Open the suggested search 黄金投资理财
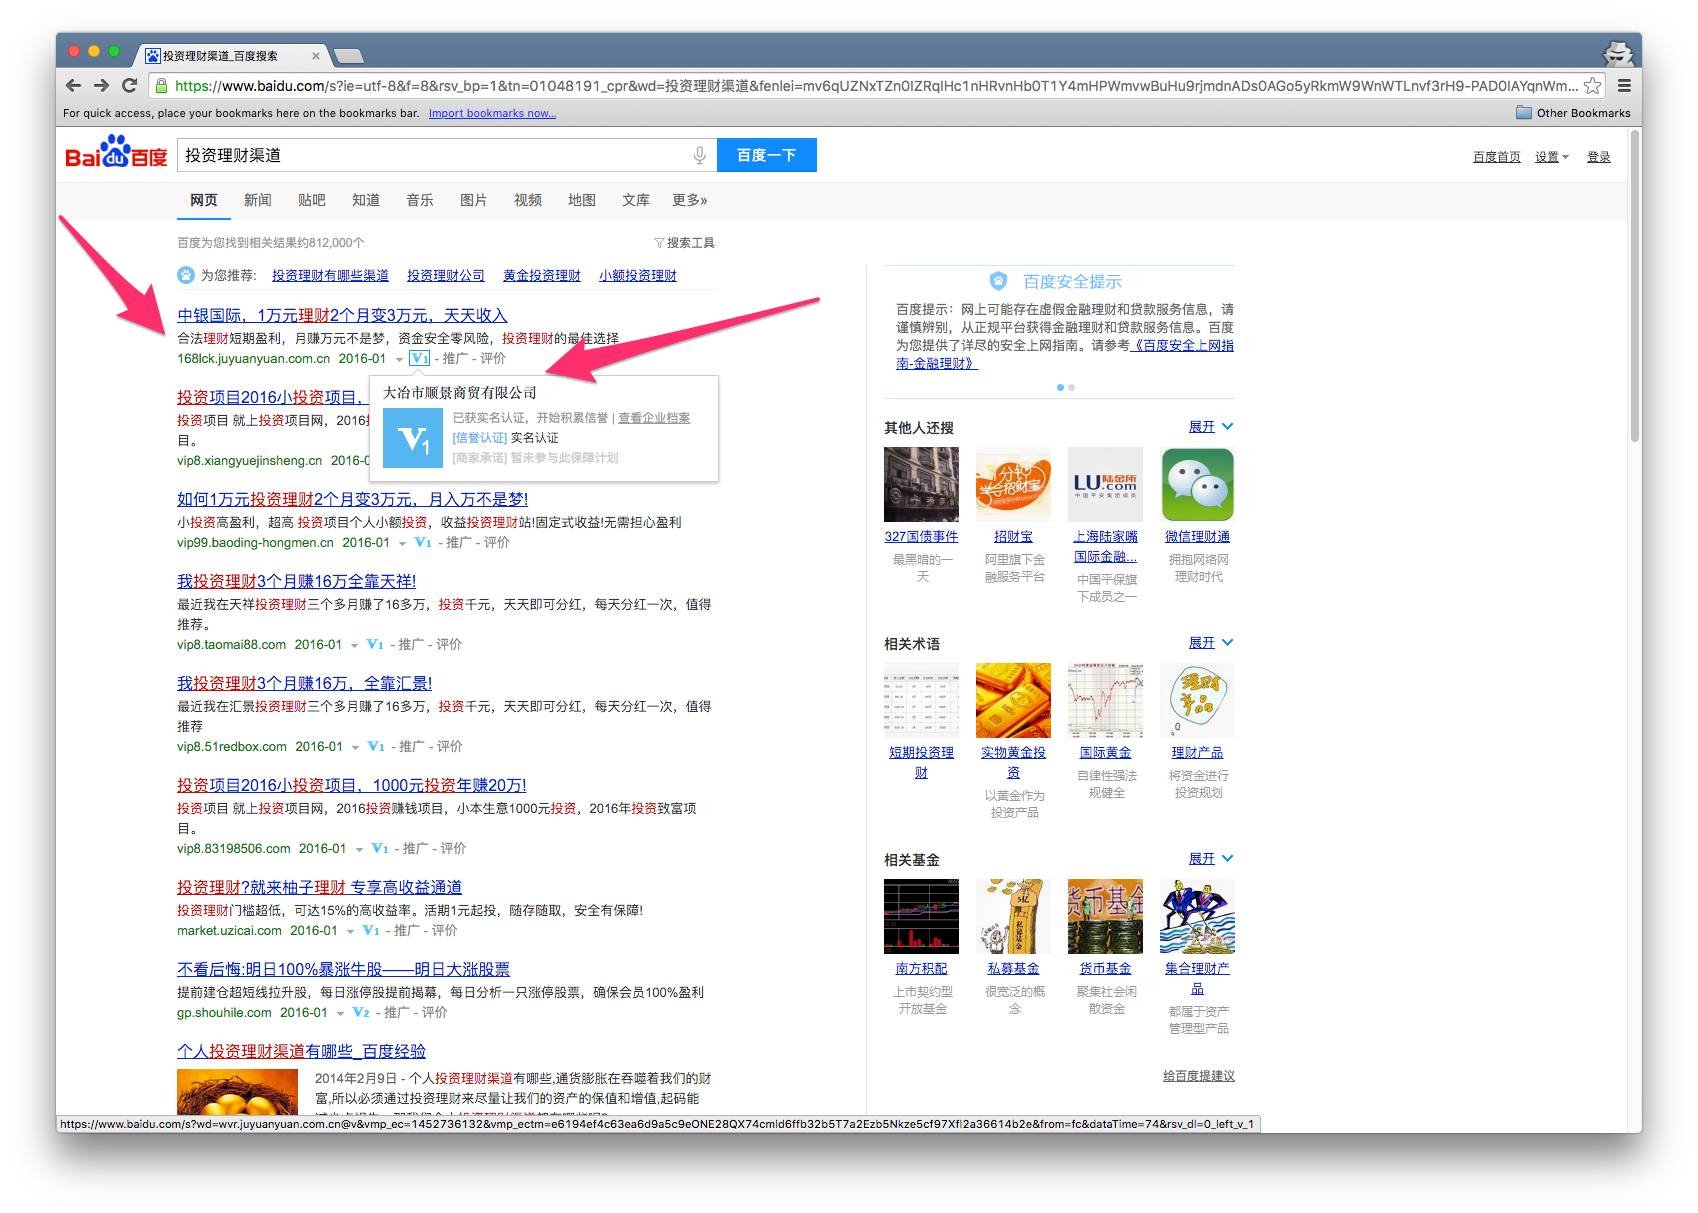 542,275
